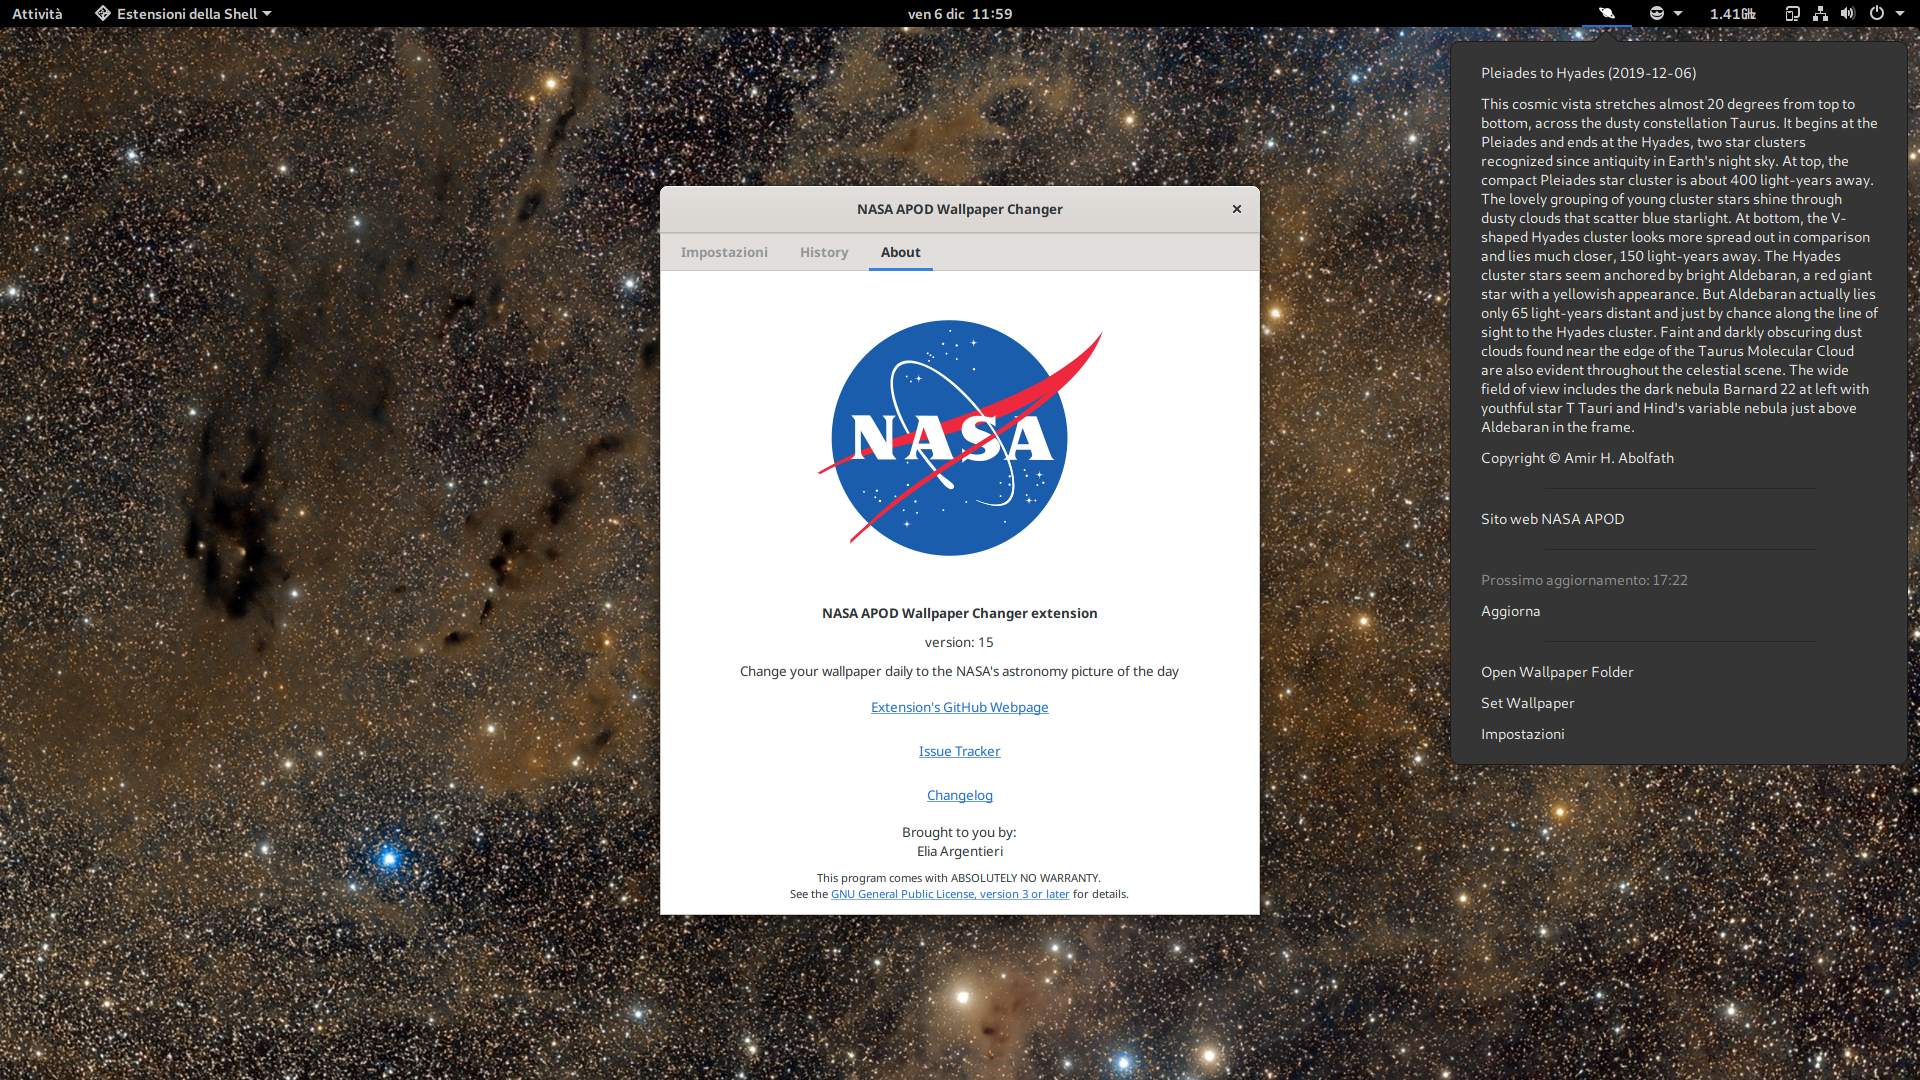1920x1080 pixels.
Task: Close the NASA APOD Wallpaper Changer dialog
Action: [1237, 209]
